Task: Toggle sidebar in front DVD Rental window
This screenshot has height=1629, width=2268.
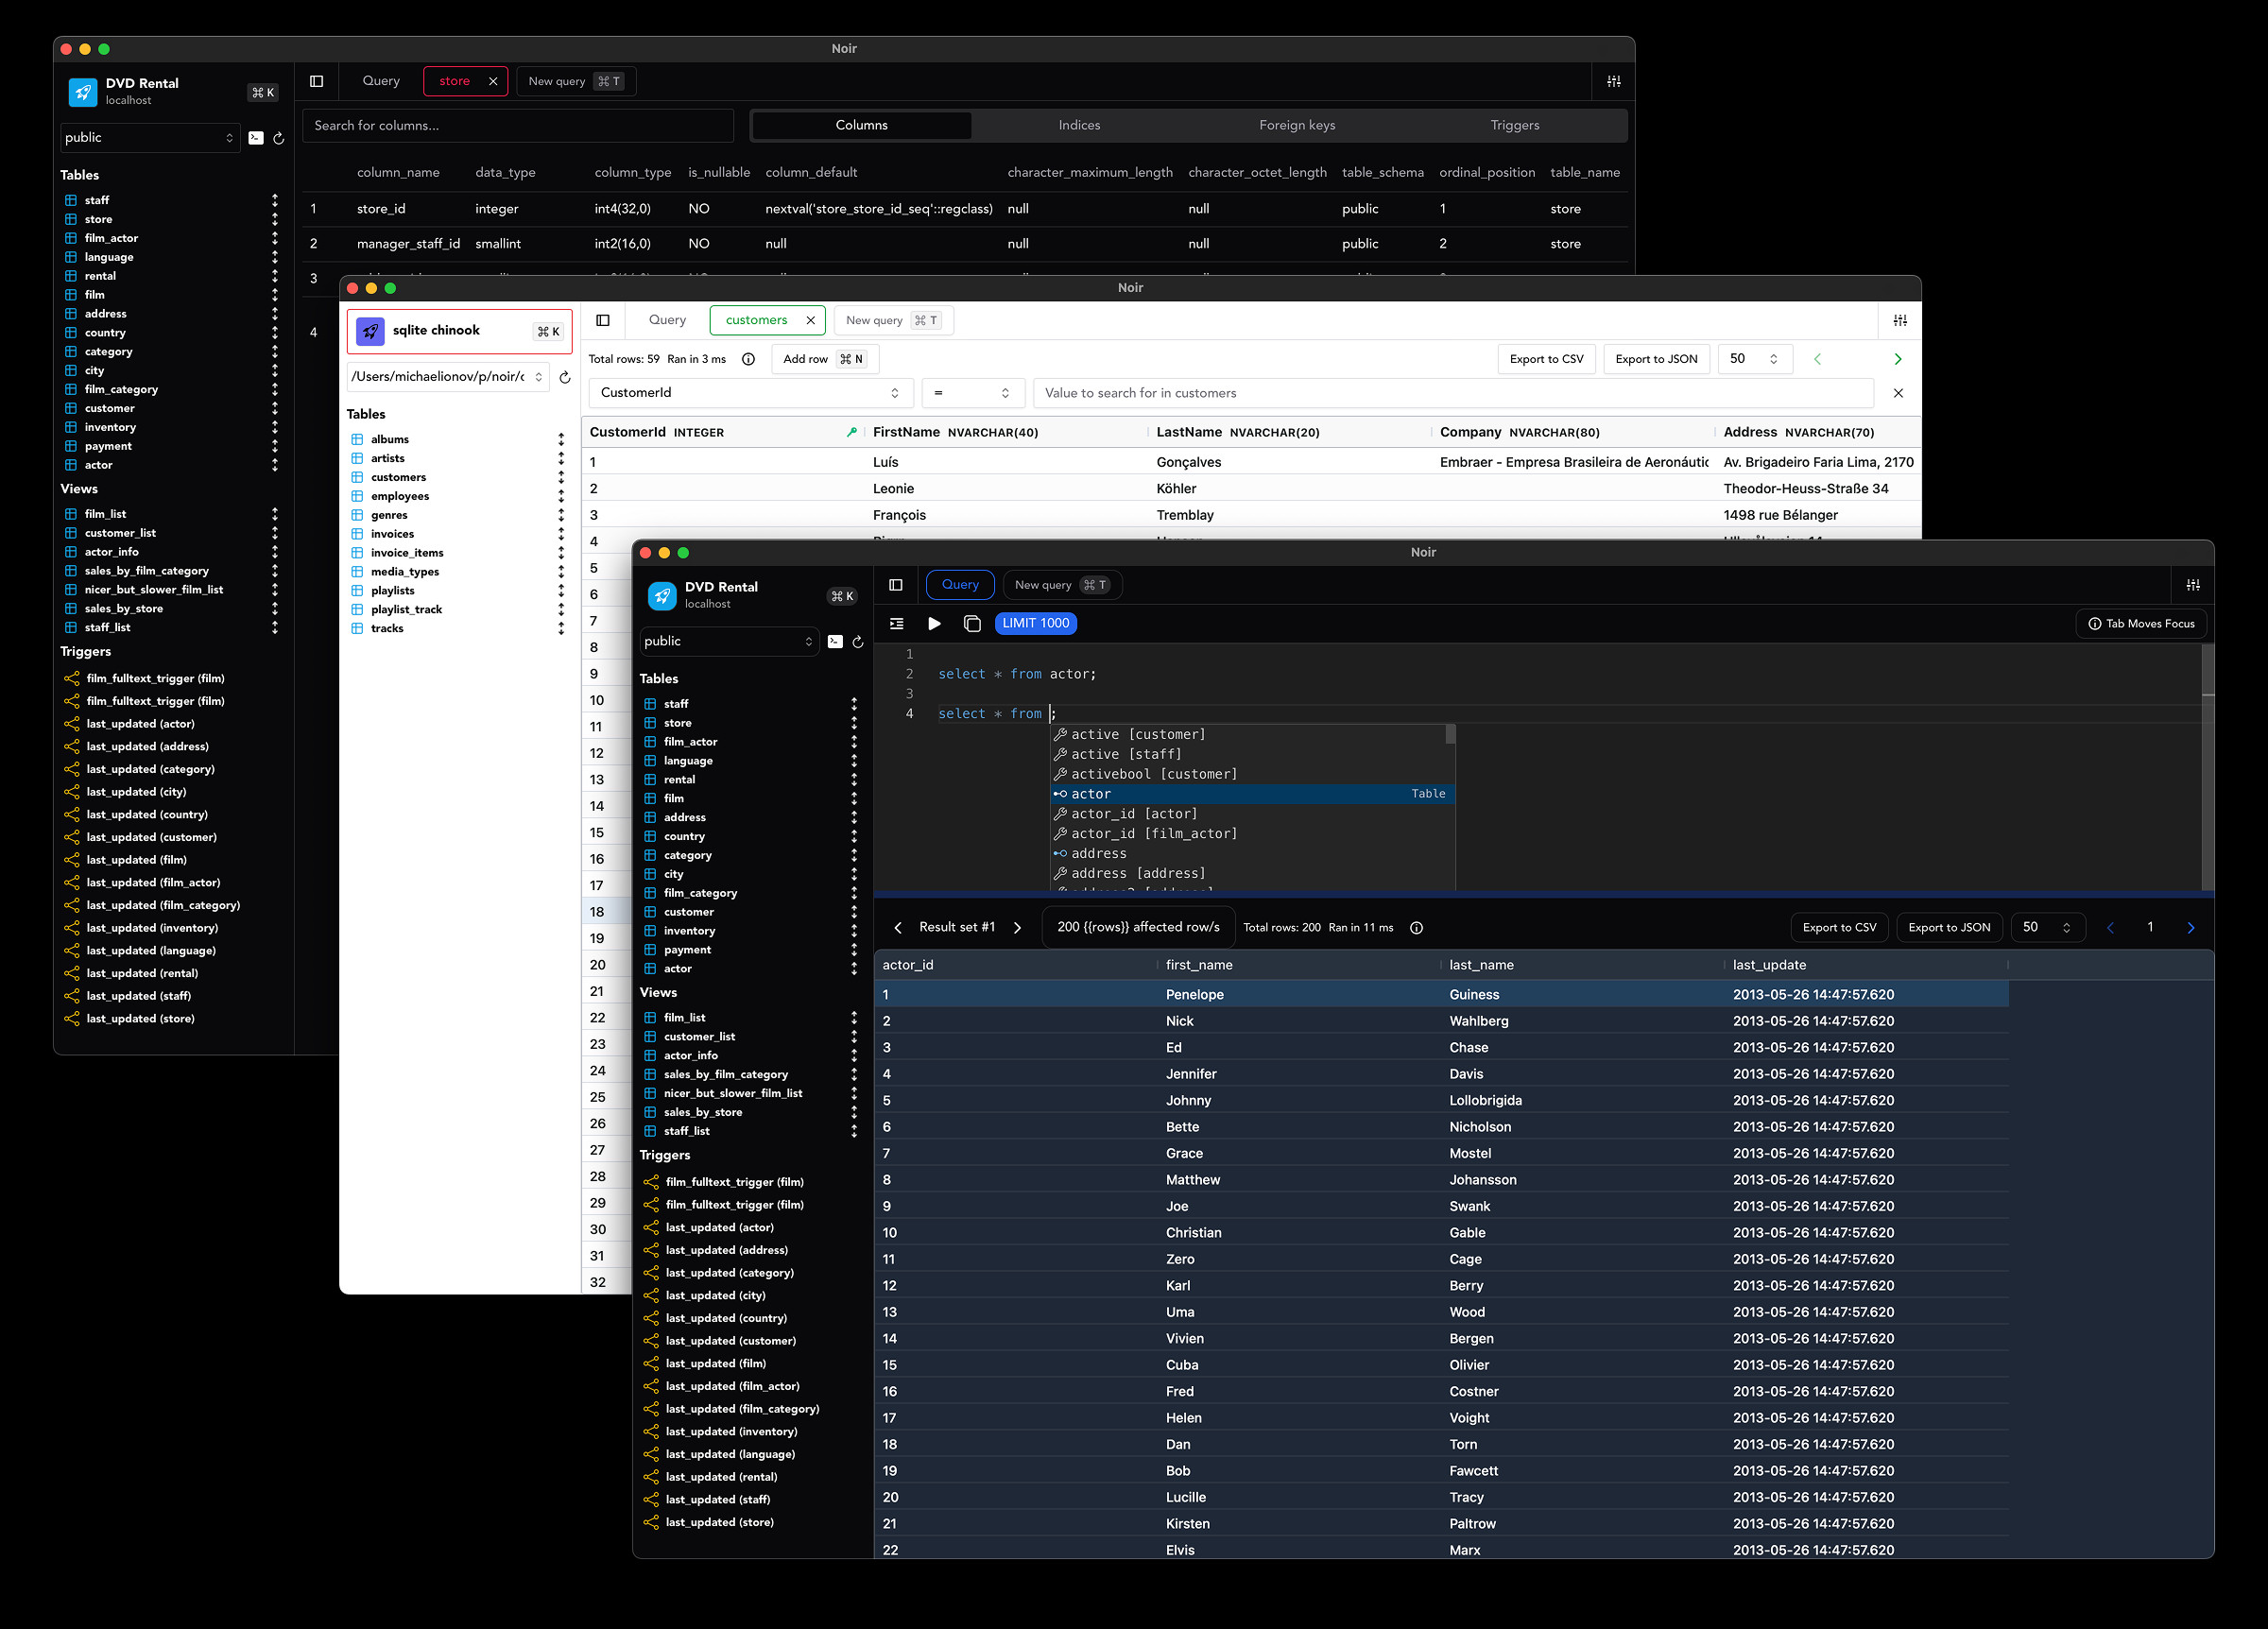Action: [x=896, y=585]
